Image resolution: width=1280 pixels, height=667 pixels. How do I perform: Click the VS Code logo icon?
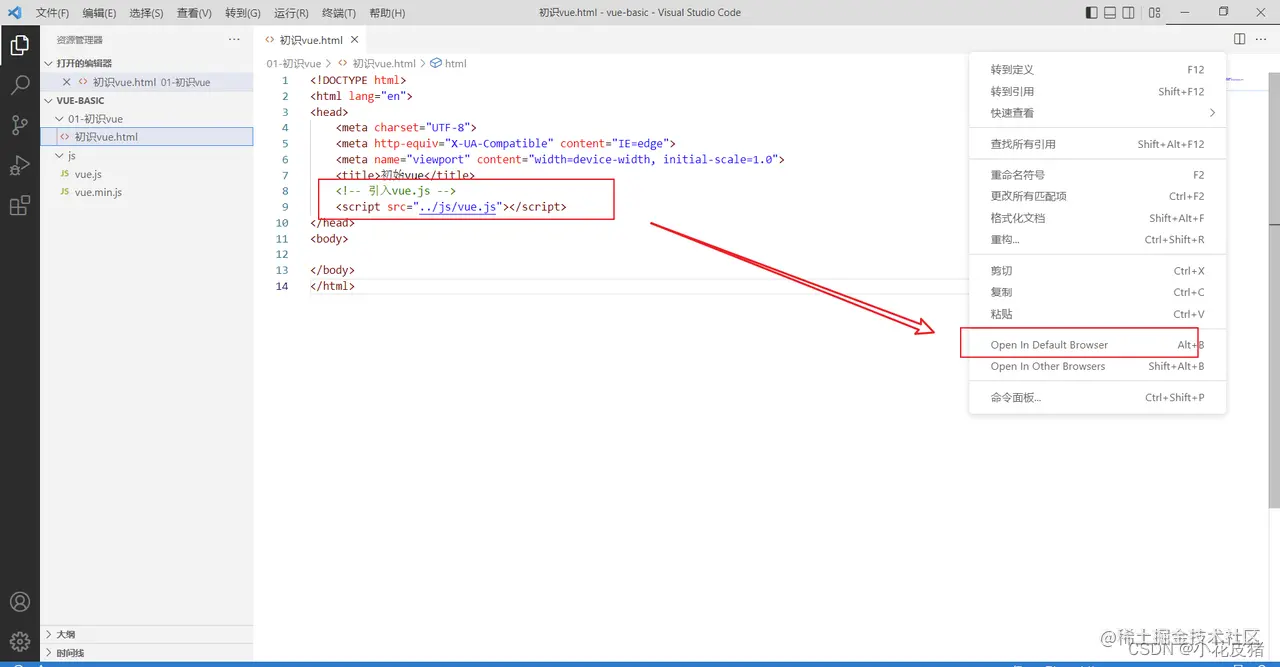click(x=14, y=13)
